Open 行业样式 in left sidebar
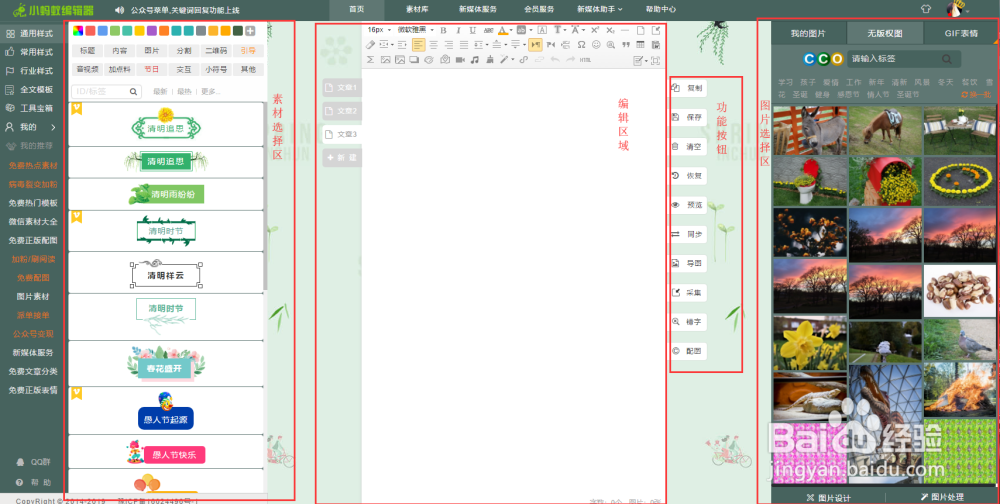The height and width of the screenshot is (504, 1000). [x=30, y=71]
